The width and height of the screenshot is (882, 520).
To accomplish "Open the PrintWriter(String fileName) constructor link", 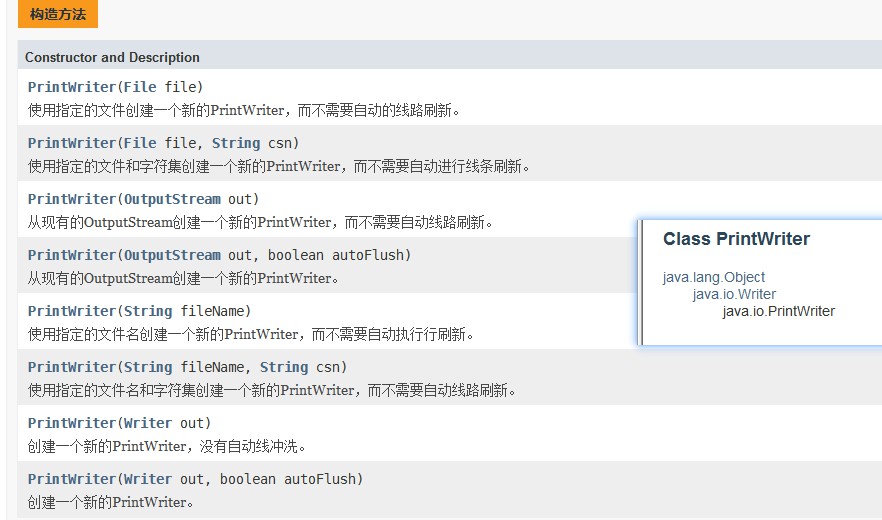I will [x=71, y=311].
